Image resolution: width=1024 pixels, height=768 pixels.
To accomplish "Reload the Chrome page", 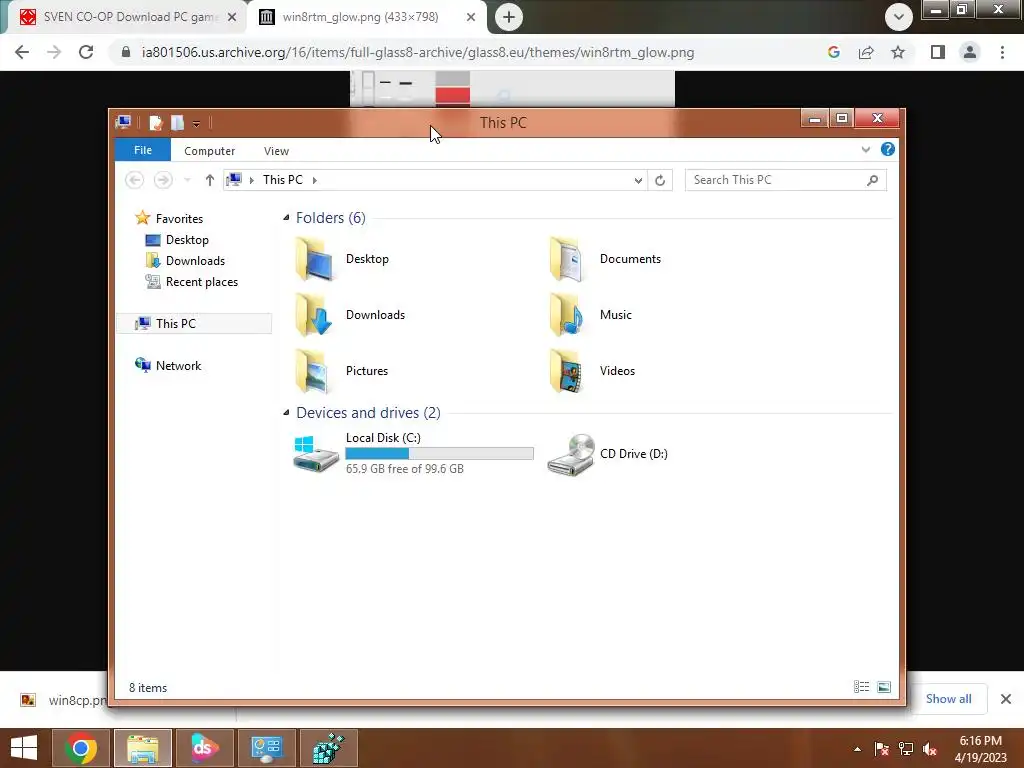I will coord(86,52).
